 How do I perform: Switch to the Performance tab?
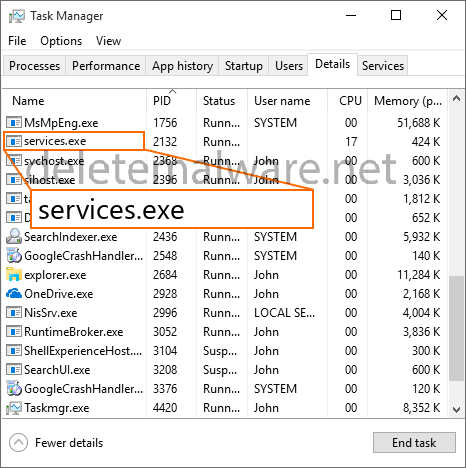click(x=106, y=66)
